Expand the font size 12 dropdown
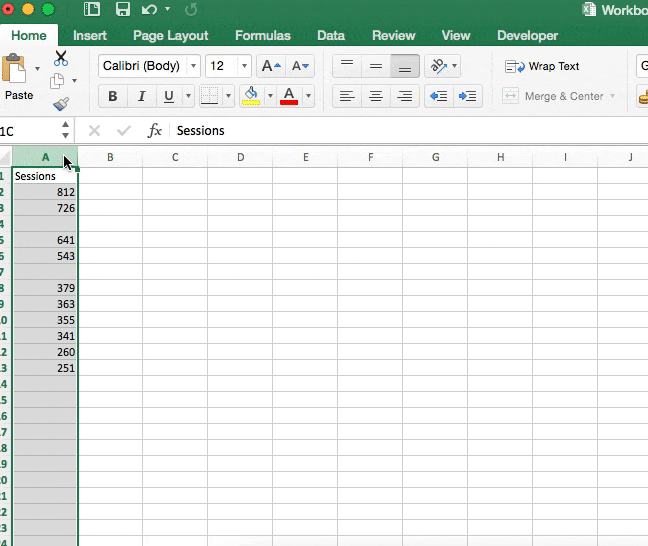Image resolution: width=648 pixels, height=546 pixels. coord(243,66)
